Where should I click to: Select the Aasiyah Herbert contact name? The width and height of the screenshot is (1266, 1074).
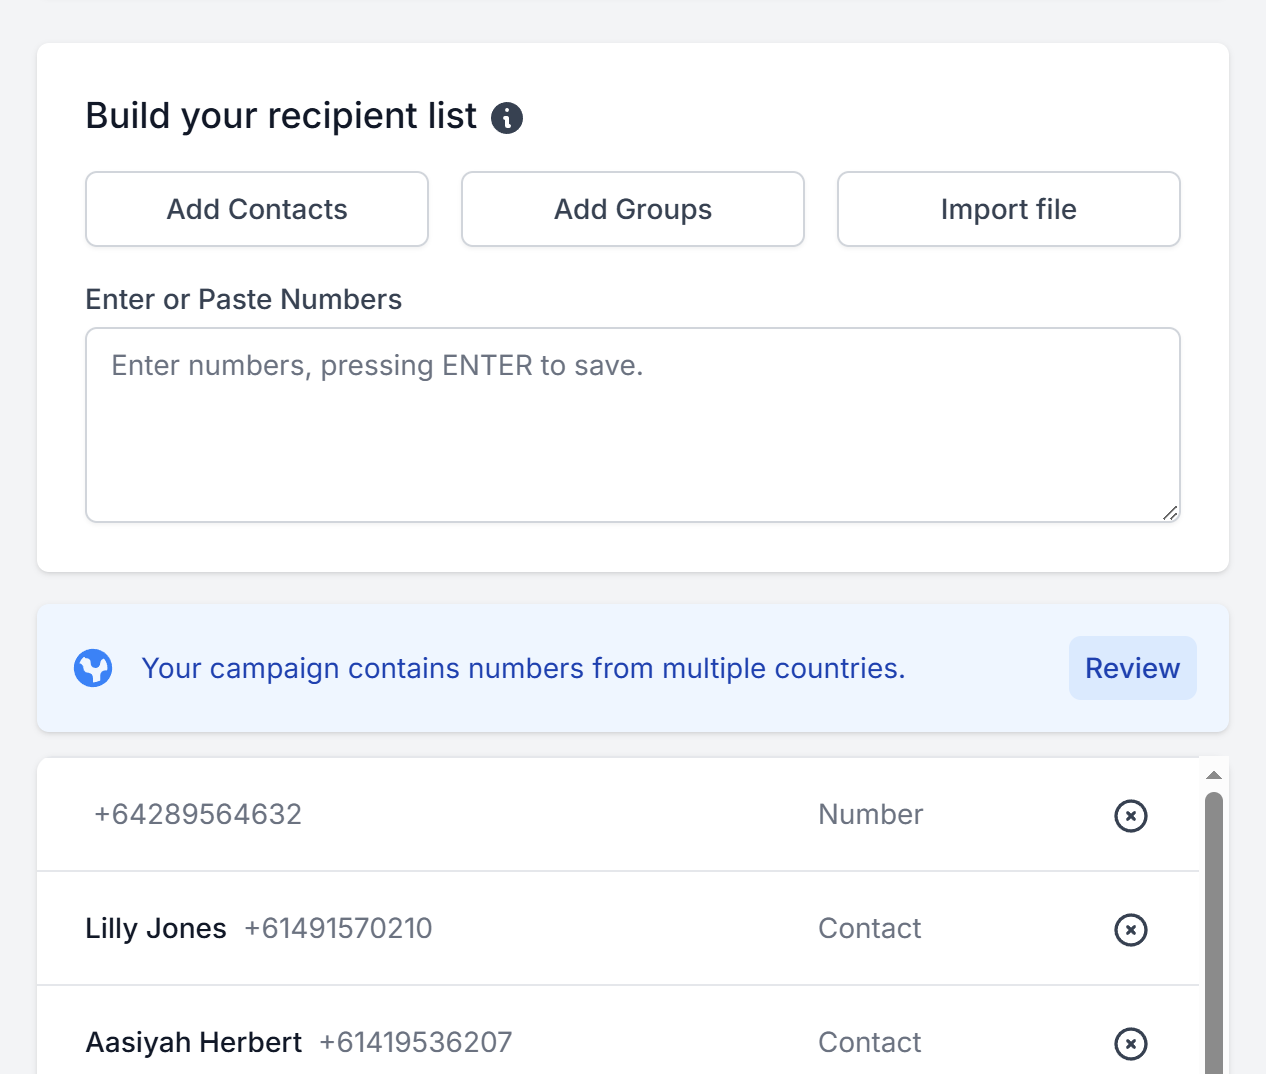coord(194,1043)
